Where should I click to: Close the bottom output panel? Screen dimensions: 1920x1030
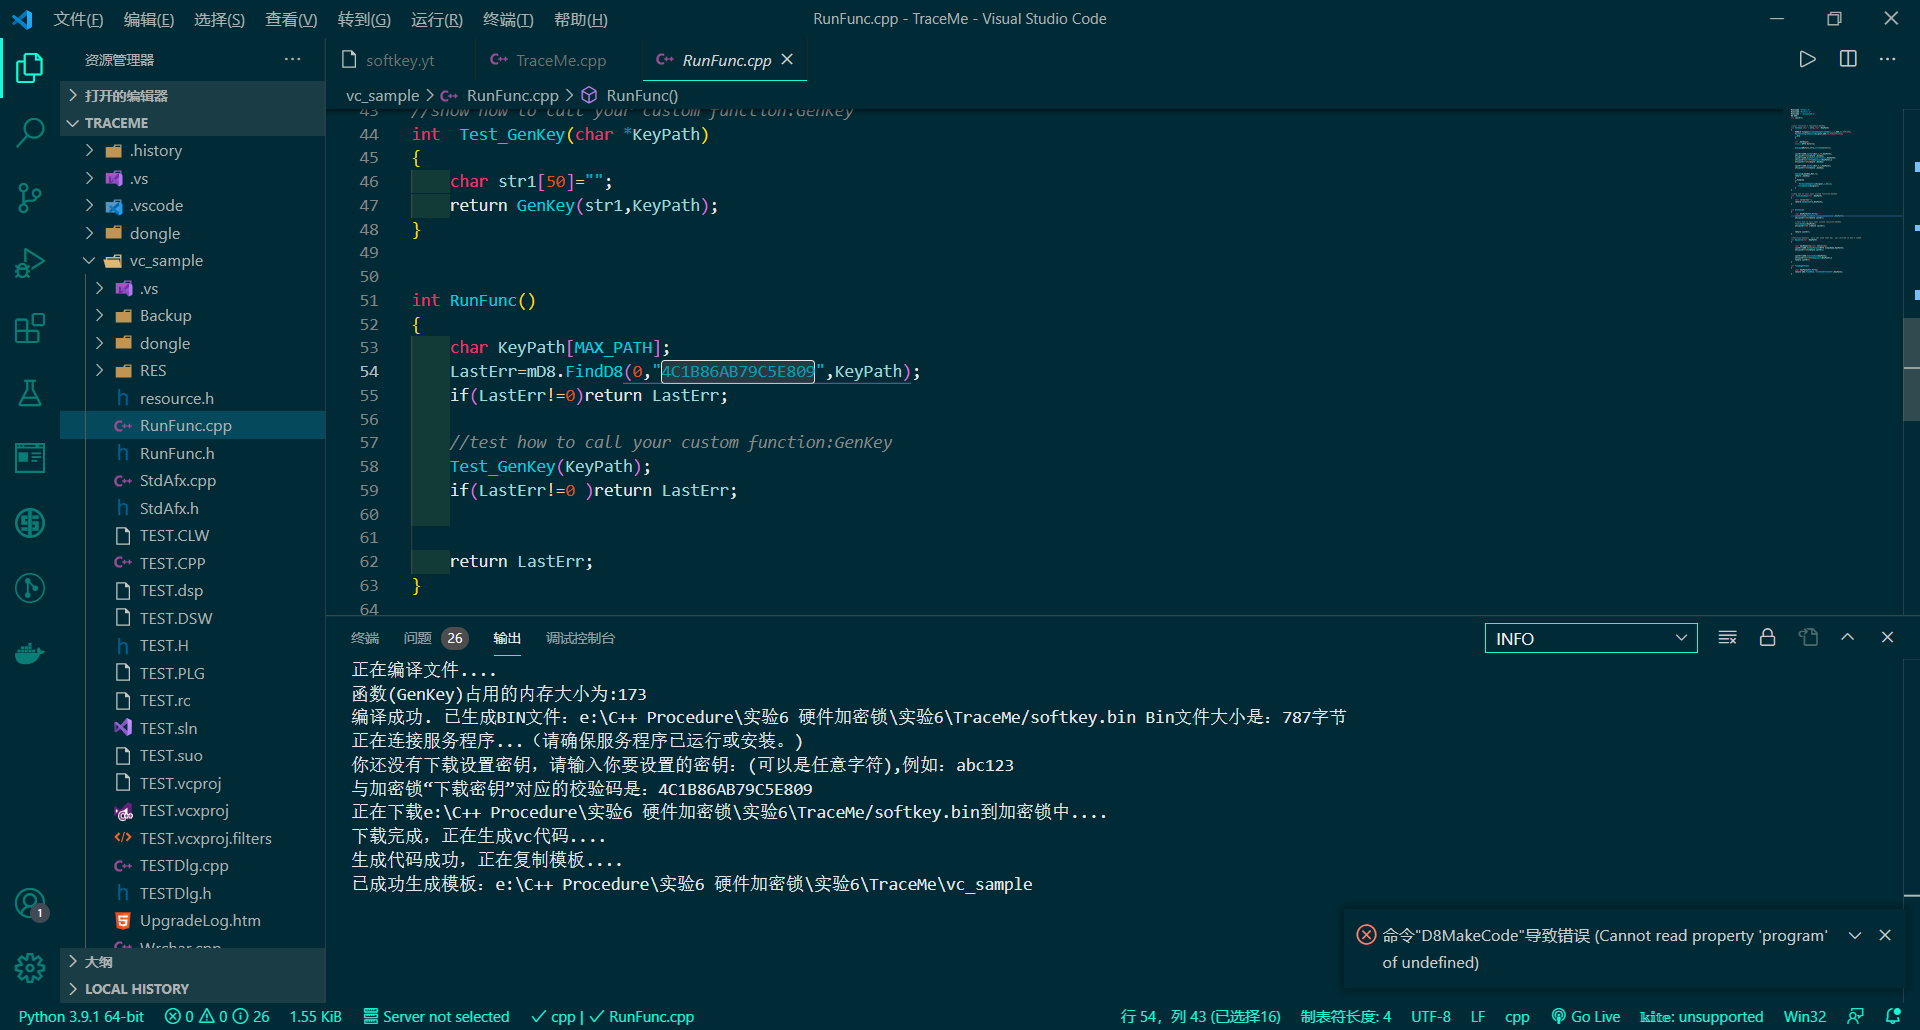tap(1888, 637)
